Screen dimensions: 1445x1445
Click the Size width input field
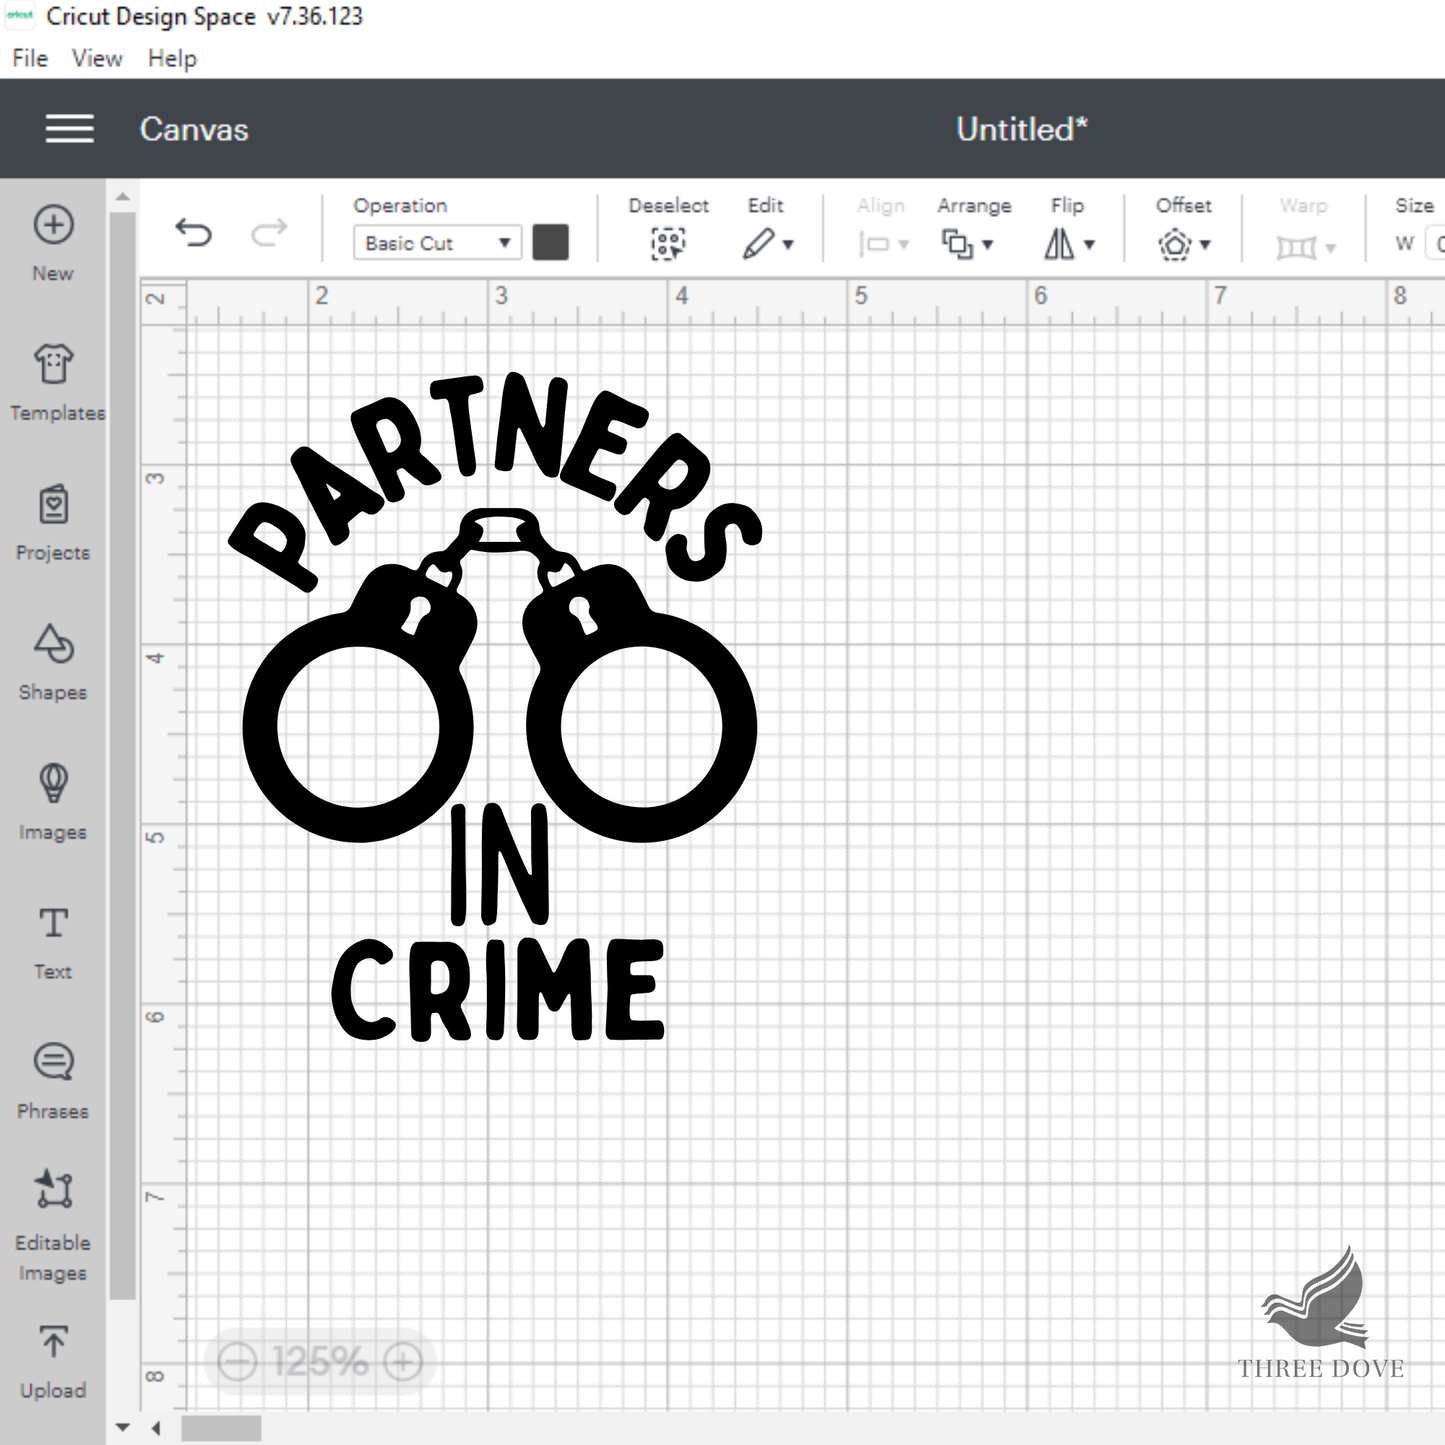(1438, 243)
